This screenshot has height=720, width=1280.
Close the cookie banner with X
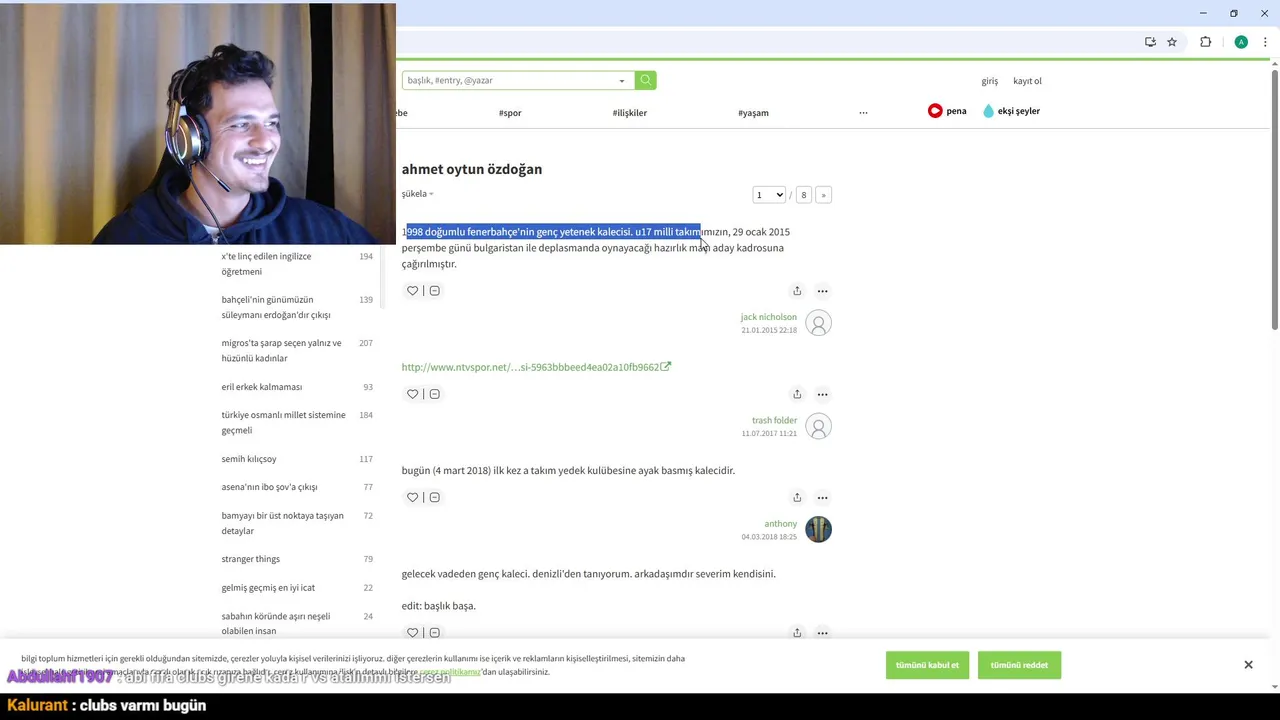(1248, 665)
